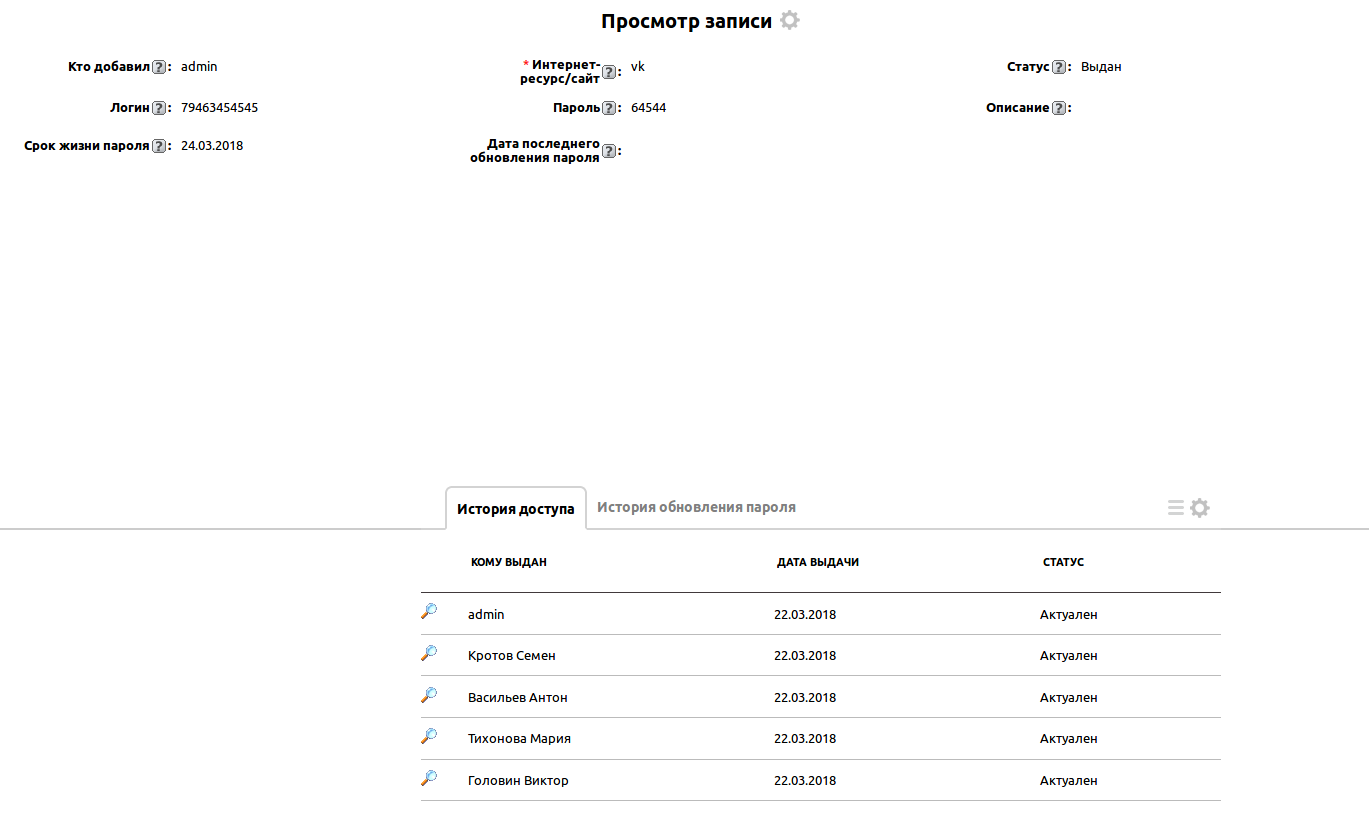1369x824 pixels.
Task: Open the admin row magnifier icon
Action: (429, 612)
